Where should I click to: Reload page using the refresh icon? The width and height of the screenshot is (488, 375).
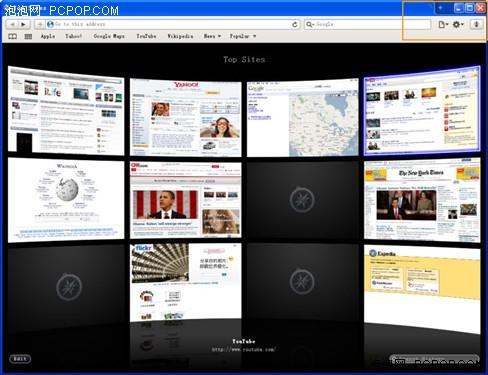pos(295,24)
